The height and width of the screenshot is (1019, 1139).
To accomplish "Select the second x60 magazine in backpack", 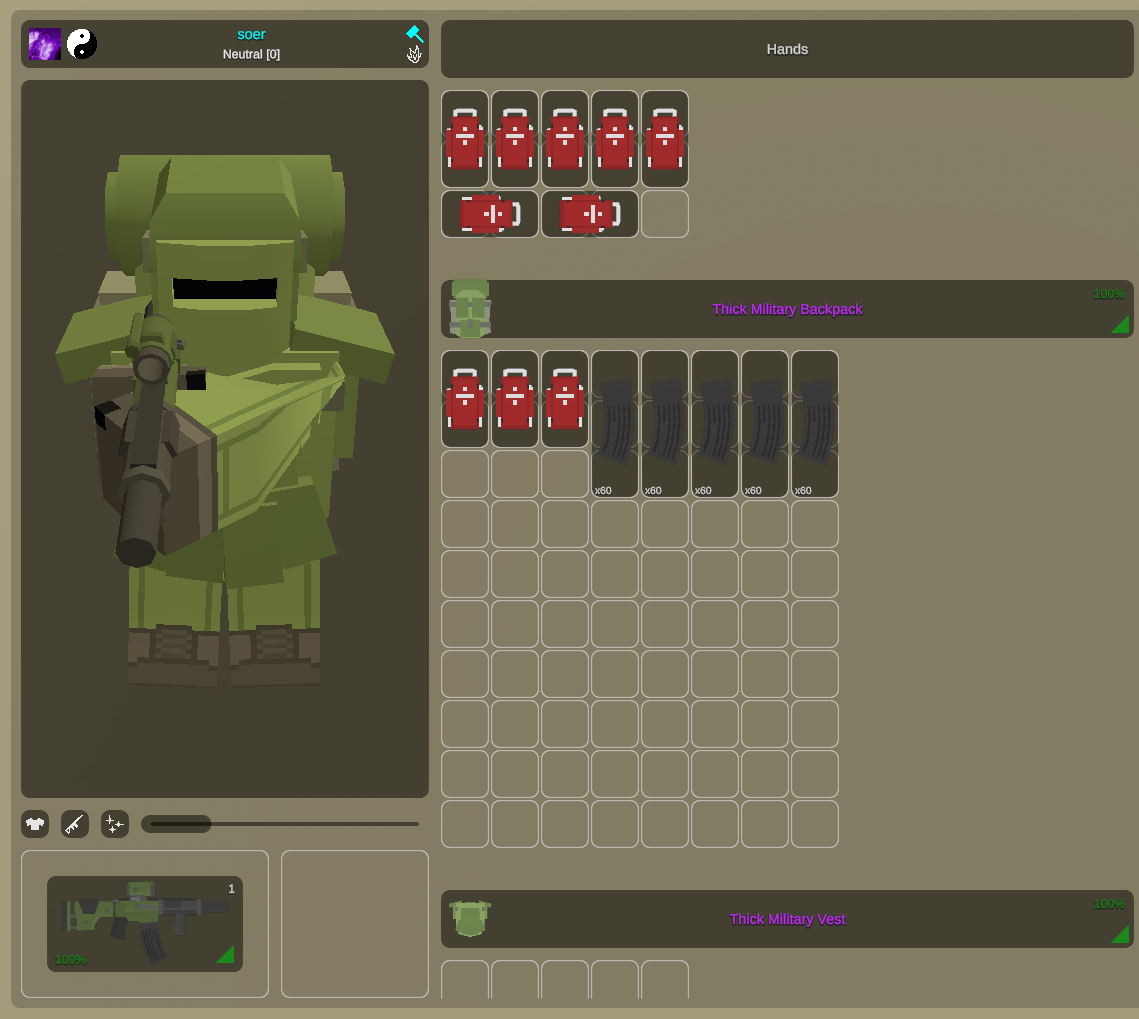I will pyautogui.click(x=665, y=424).
